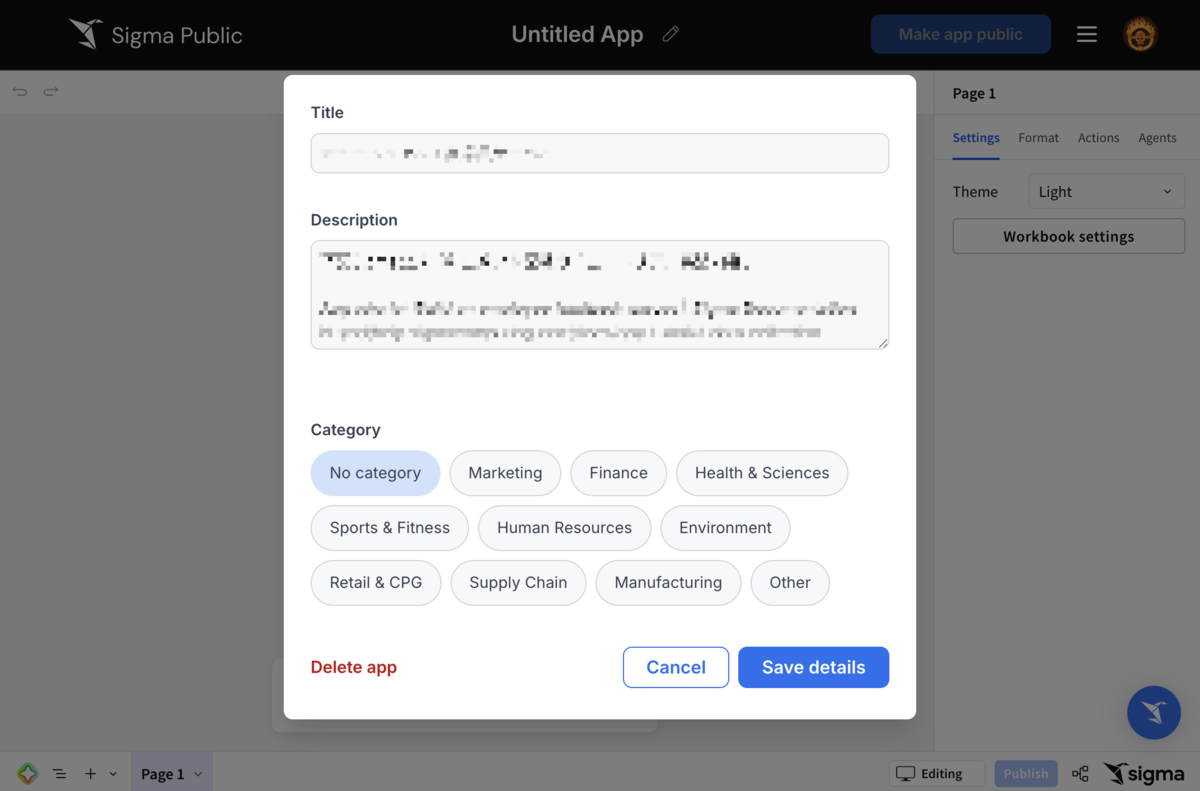This screenshot has height=791, width=1200.
Task: Click the lineage icon next to Publish
Action: click(1080, 774)
